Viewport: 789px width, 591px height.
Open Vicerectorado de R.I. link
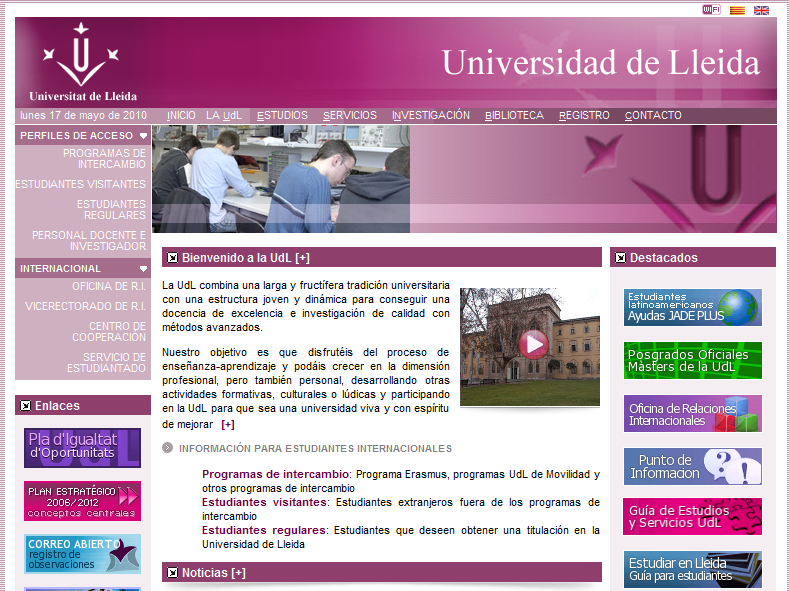86,306
